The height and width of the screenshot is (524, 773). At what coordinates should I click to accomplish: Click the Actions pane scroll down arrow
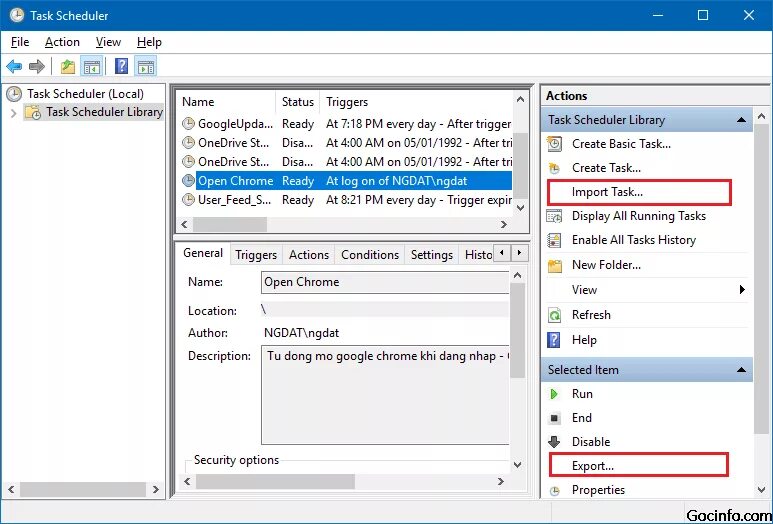point(762,489)
